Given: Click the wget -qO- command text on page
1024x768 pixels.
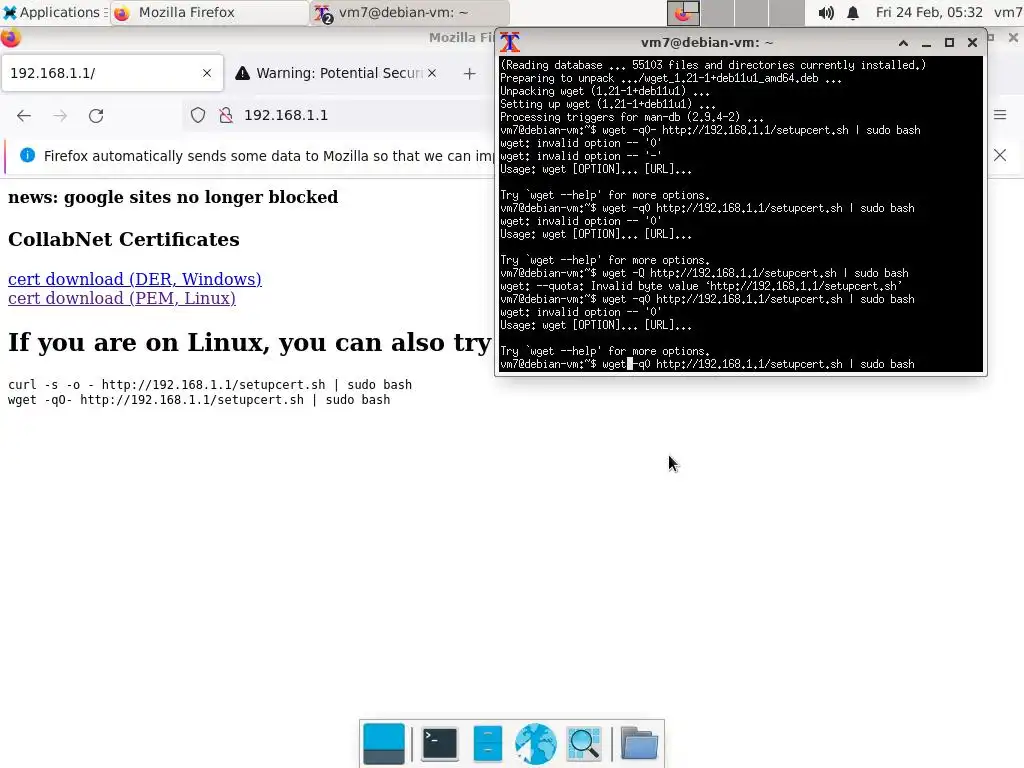Looking at the screenshot, I should (199, 400).
